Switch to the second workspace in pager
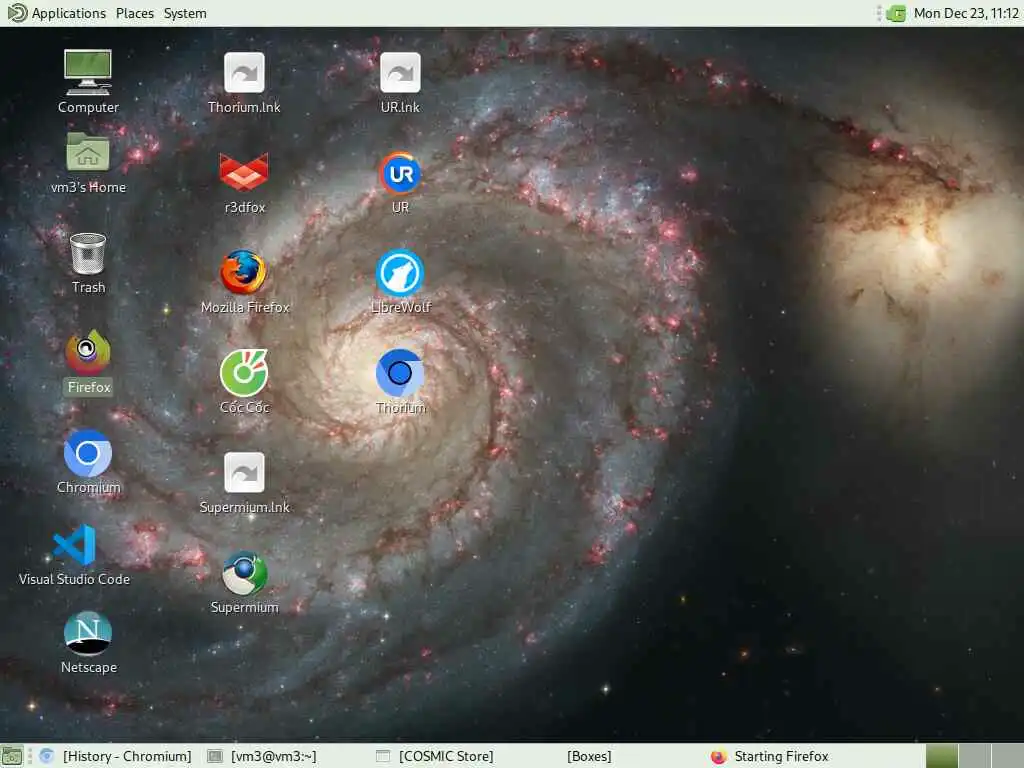This screenshot has width=1024, height=768. (974, 756)
